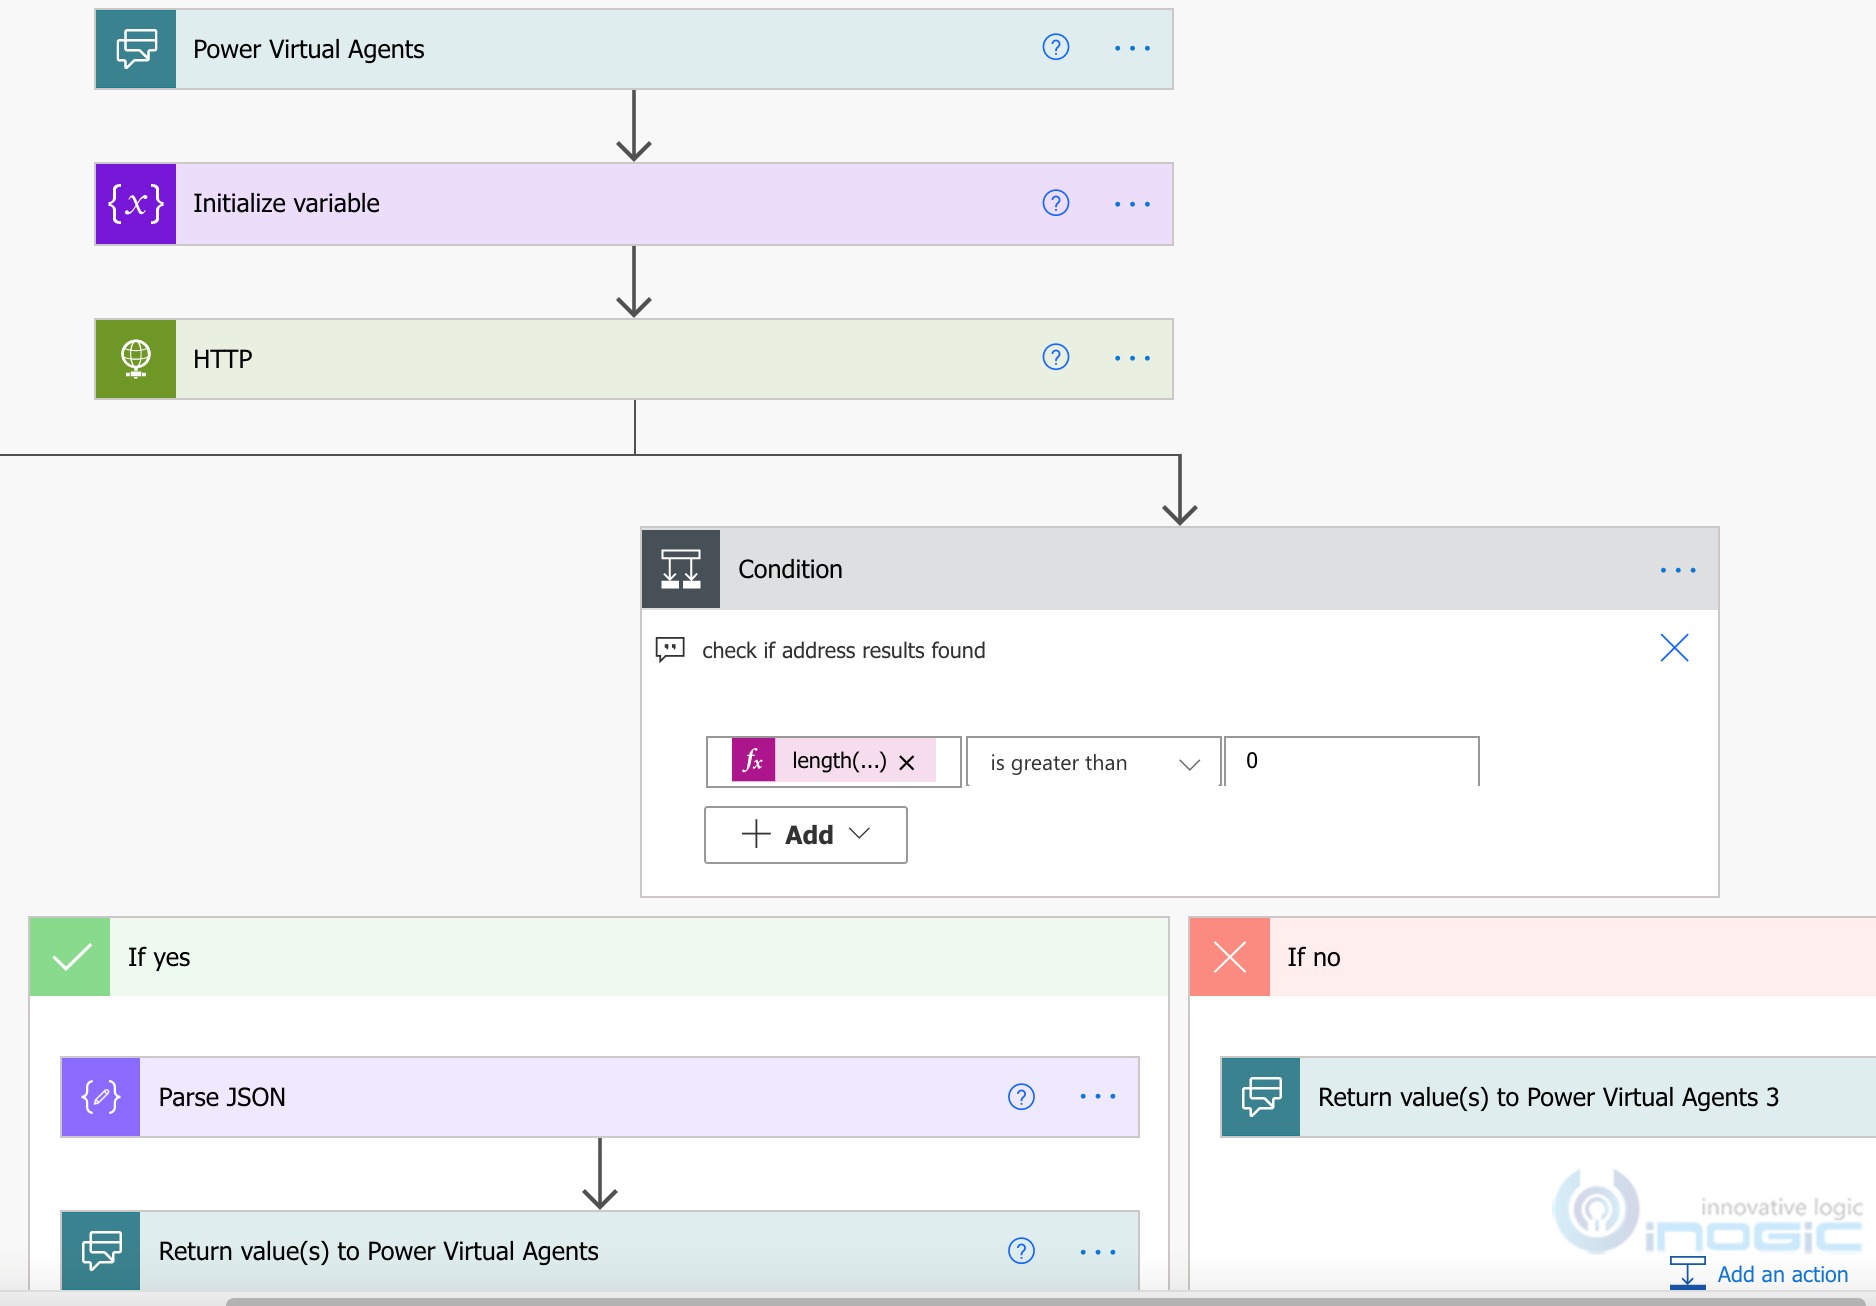Open help for Parse JSON
The width and height of the screenshot is (1876, 1306).
[x=1020, y=1096]
